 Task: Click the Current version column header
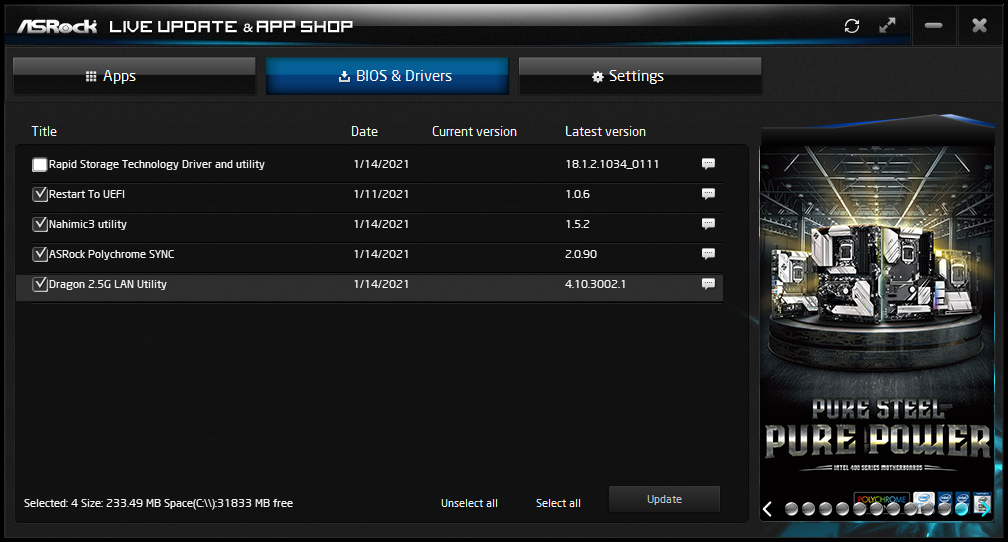(474, 131)
